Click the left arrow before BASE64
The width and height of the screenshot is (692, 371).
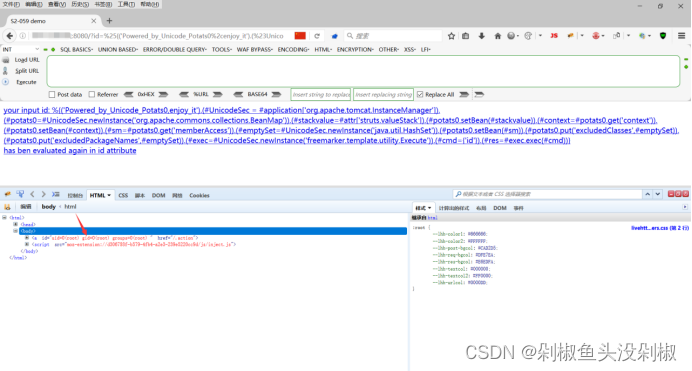pos(238,94)
